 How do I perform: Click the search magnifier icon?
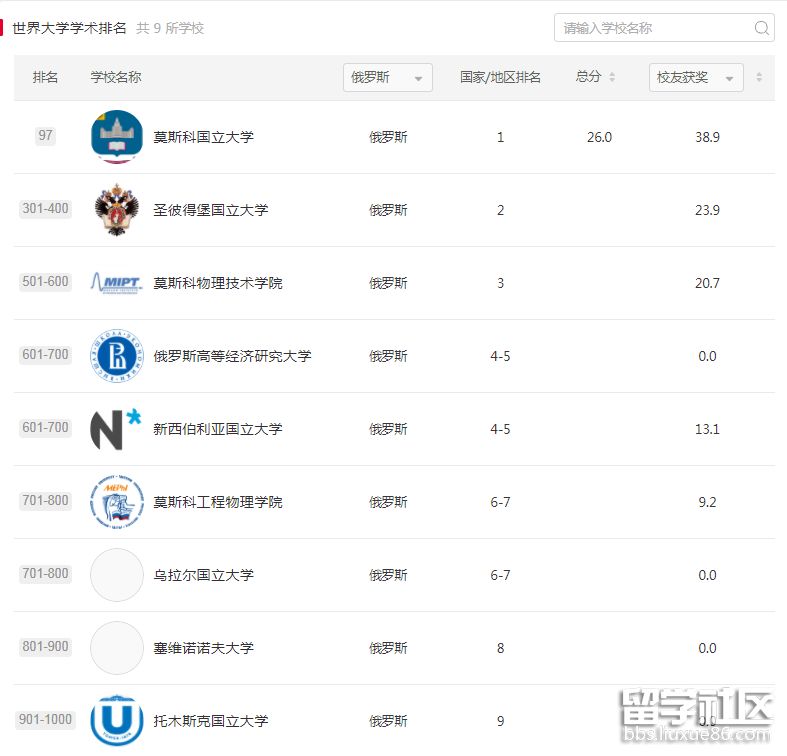point(761,28)
